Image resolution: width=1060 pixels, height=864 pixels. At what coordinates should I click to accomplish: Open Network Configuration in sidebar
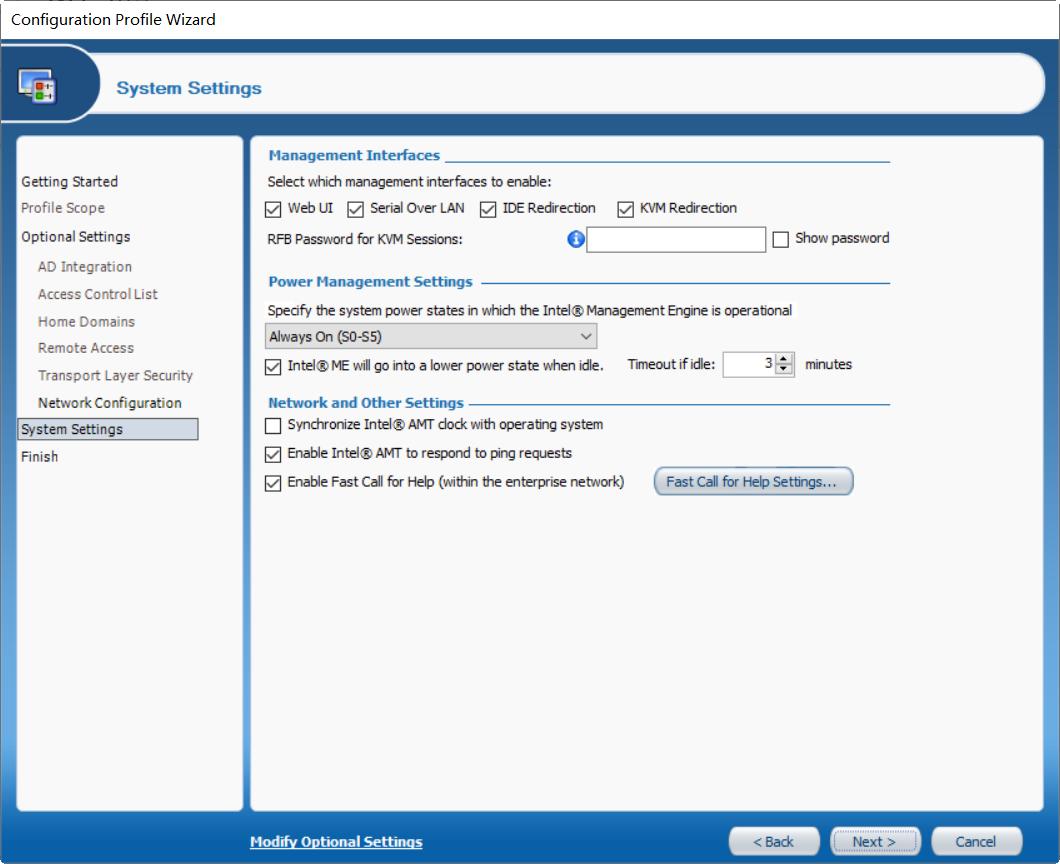tap(109, 403)
